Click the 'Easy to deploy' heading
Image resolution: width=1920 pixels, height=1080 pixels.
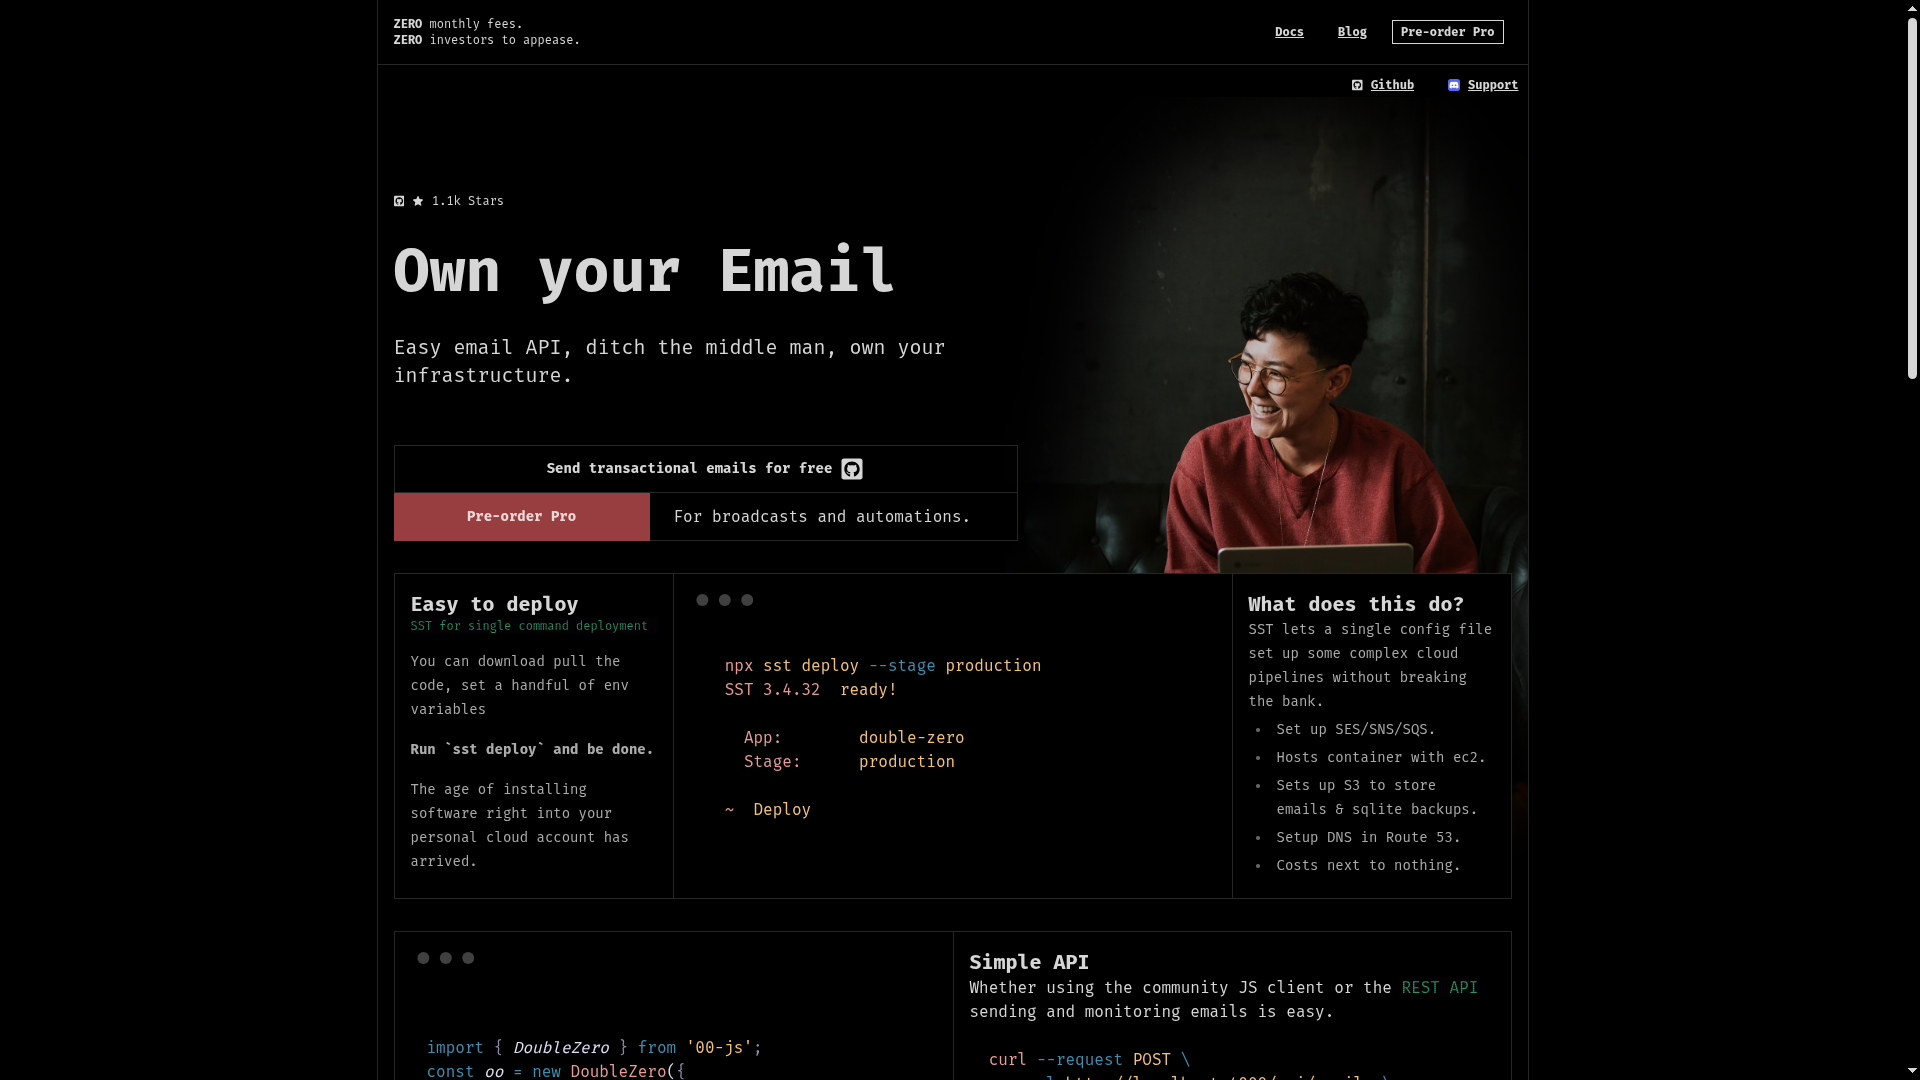coord(494,604)
